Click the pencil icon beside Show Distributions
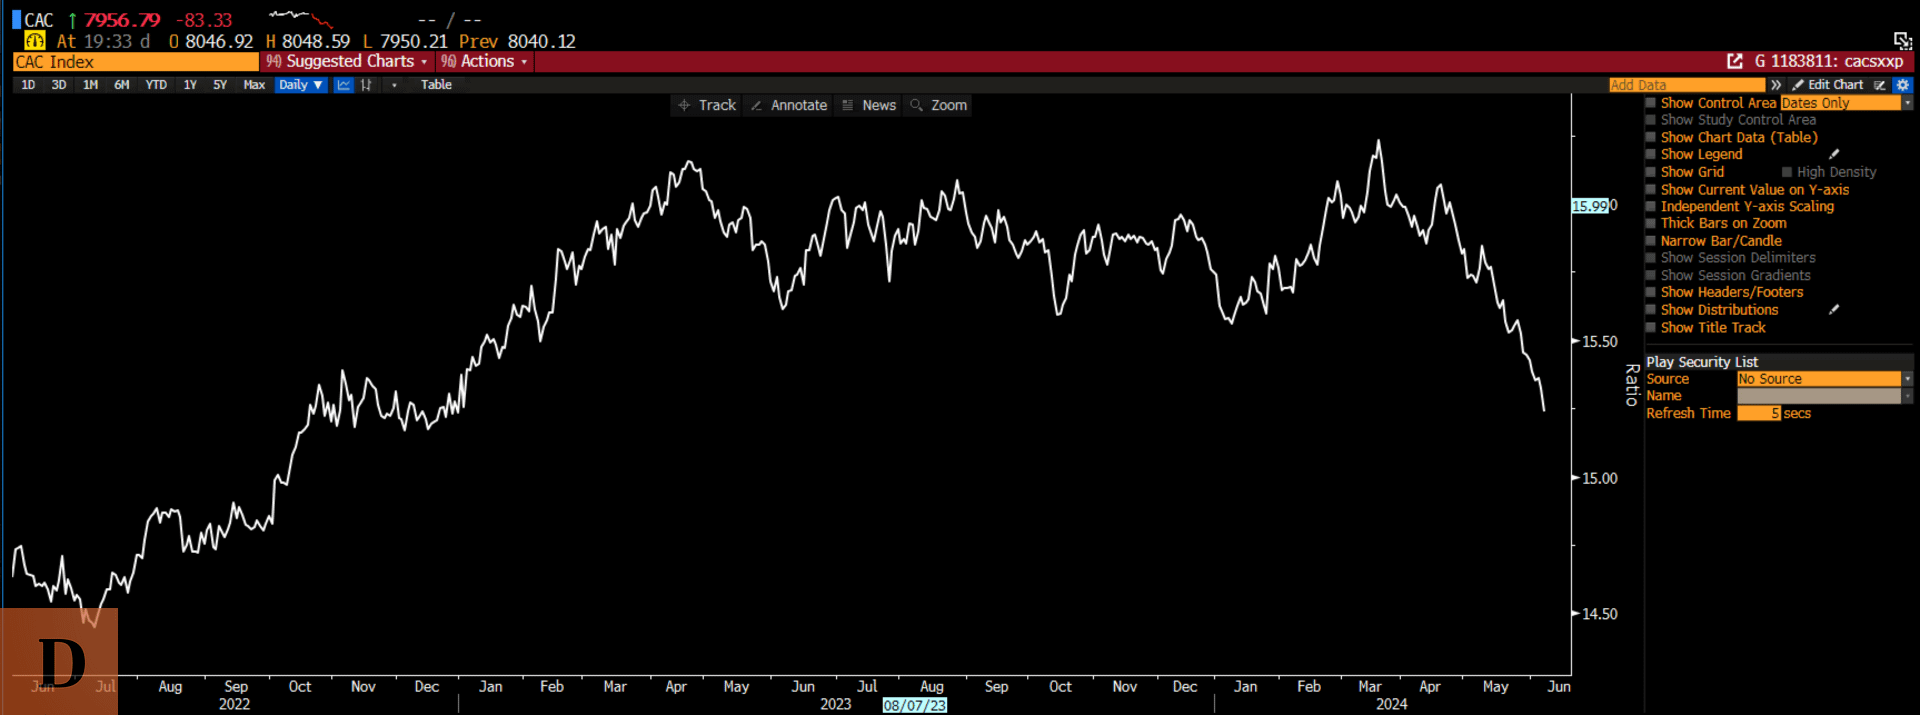 coord(1834,310)
